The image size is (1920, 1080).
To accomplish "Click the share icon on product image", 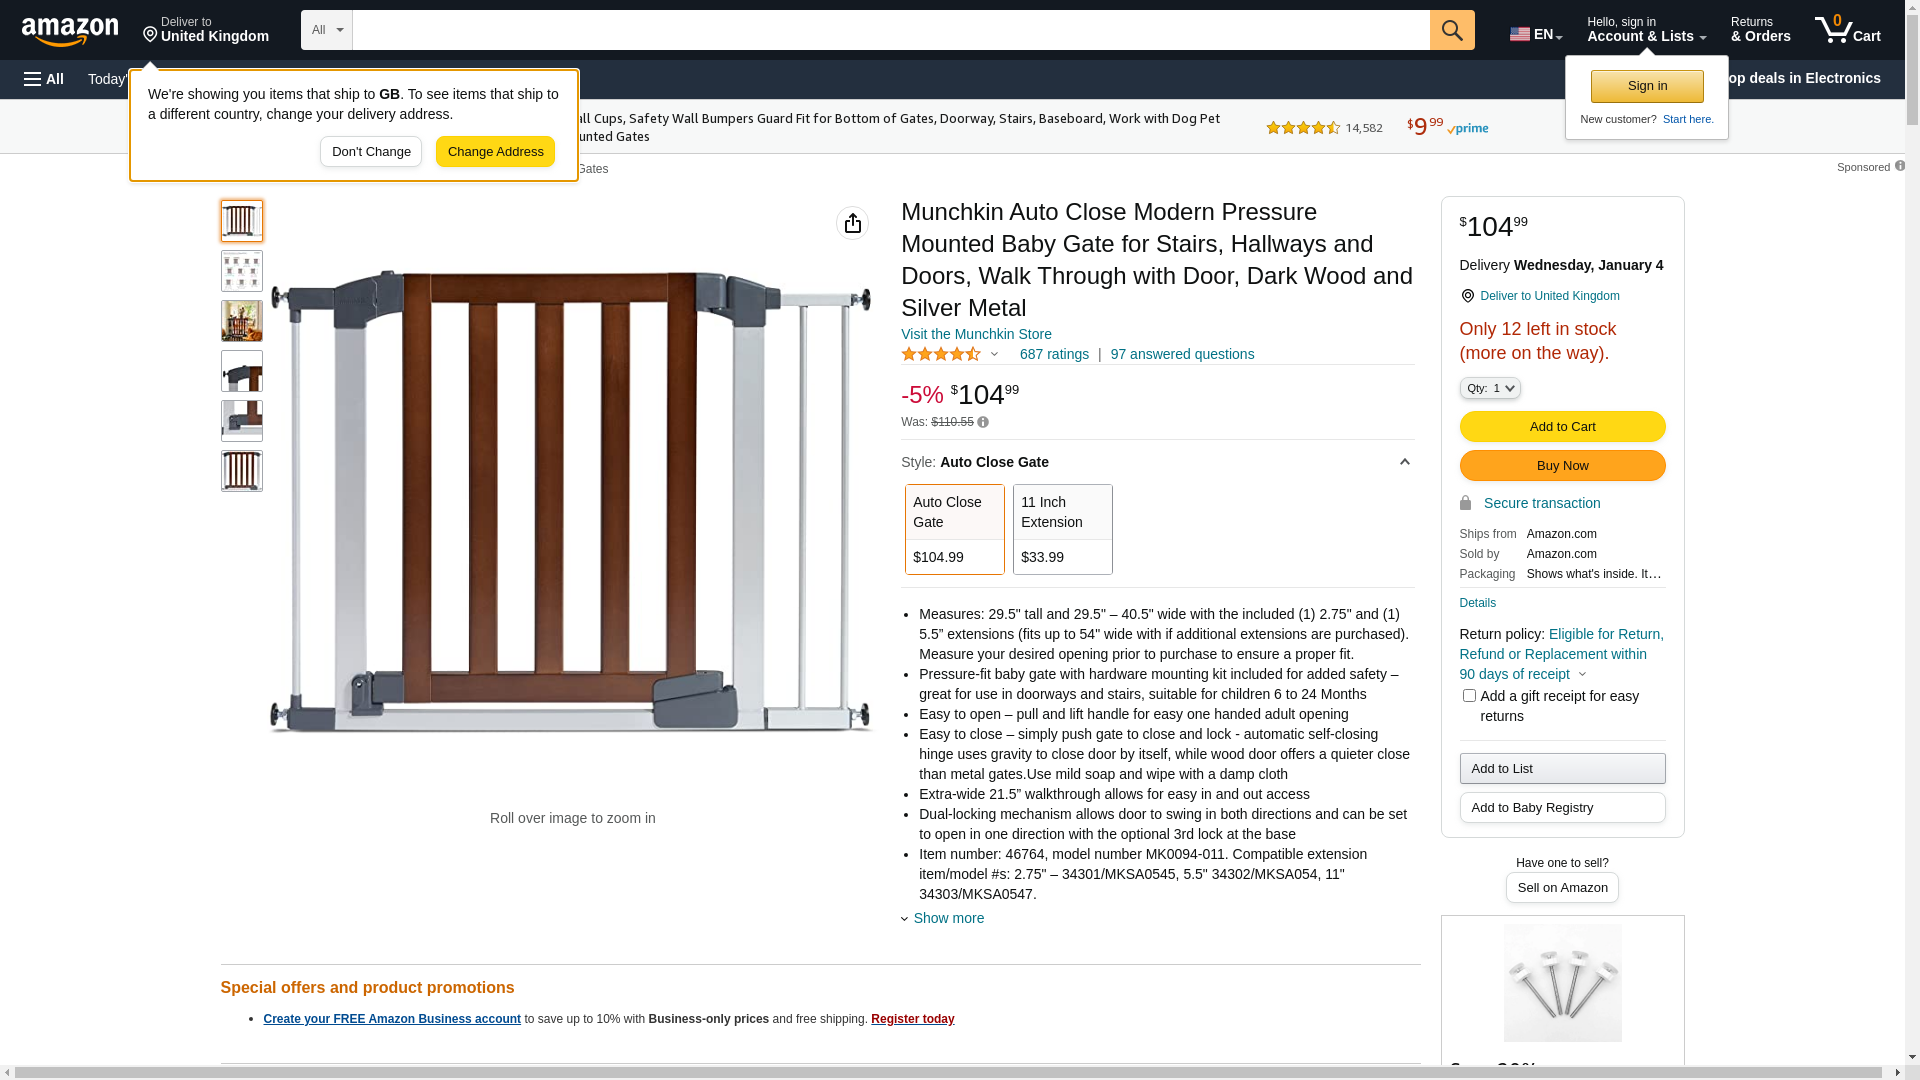I will click(x=852, y=223).
